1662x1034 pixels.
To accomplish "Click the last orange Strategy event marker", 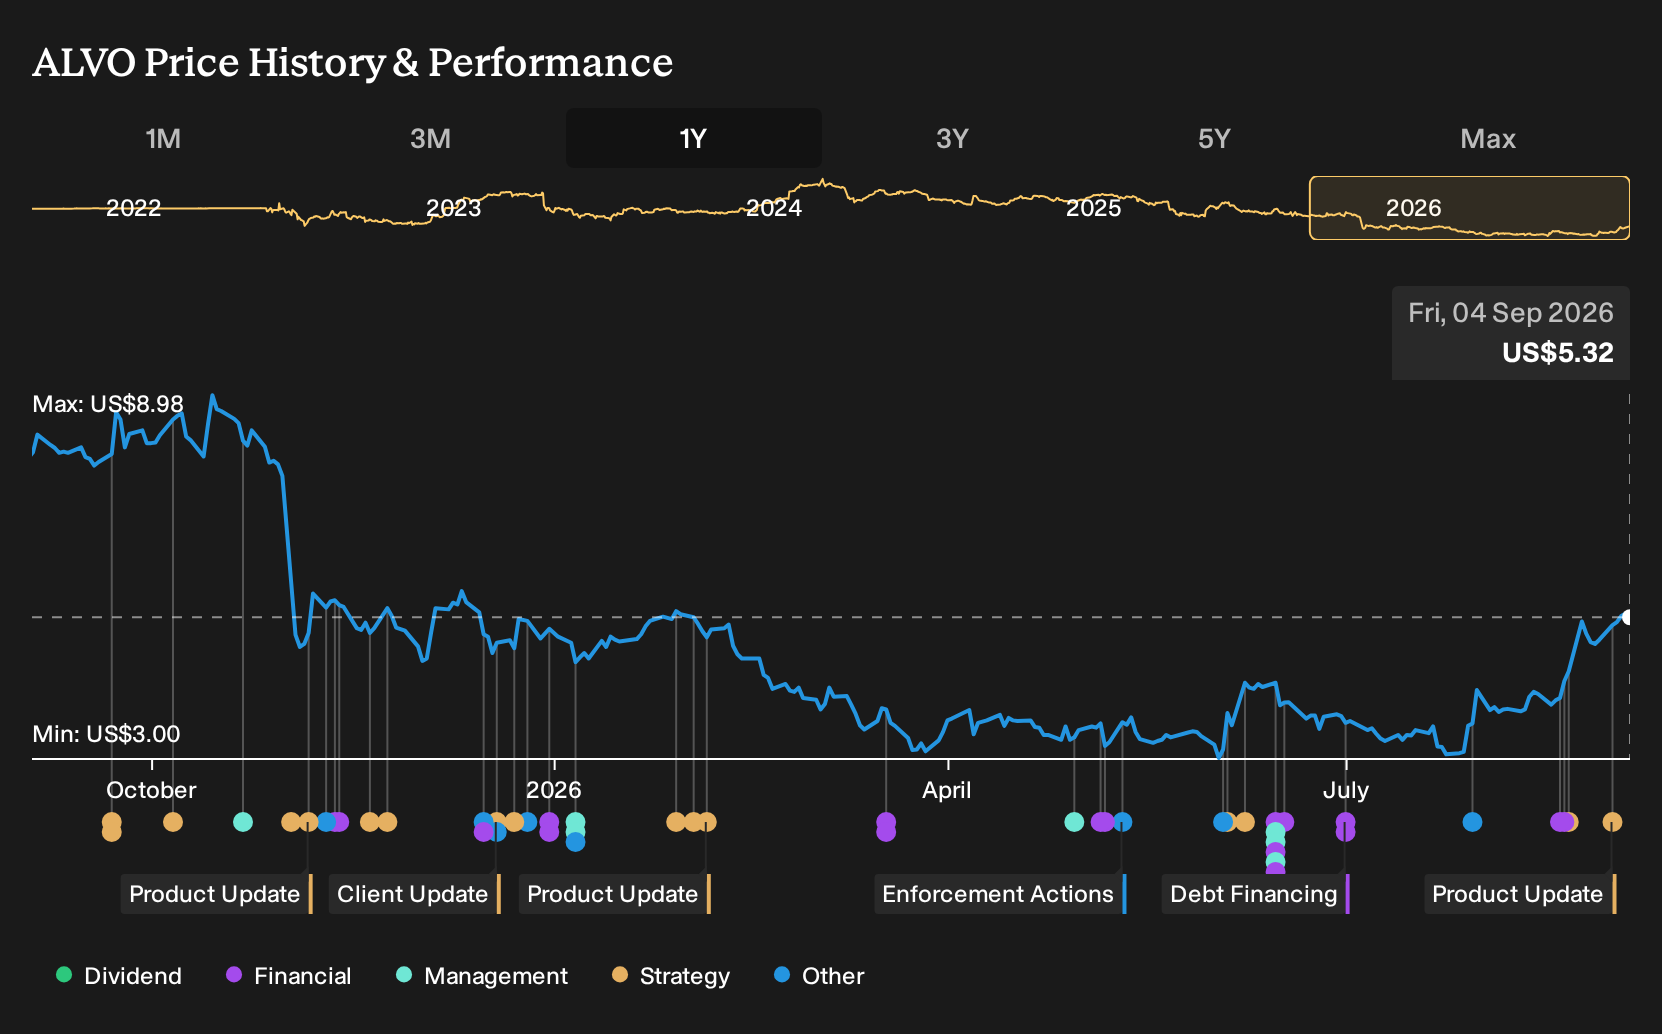I will coord(1612,822).
